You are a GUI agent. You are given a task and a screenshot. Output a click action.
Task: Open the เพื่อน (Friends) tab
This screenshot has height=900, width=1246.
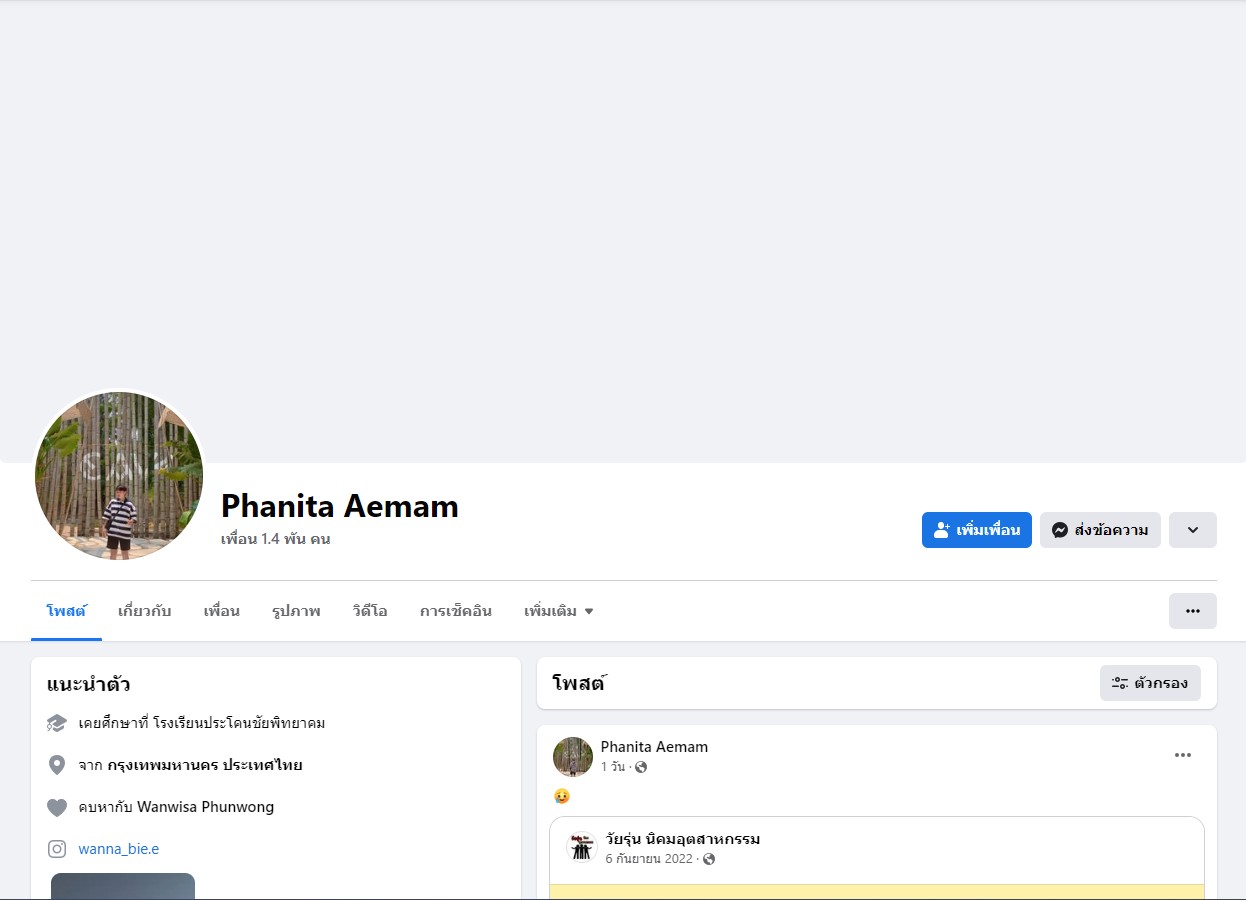click(x=222, y=611)
